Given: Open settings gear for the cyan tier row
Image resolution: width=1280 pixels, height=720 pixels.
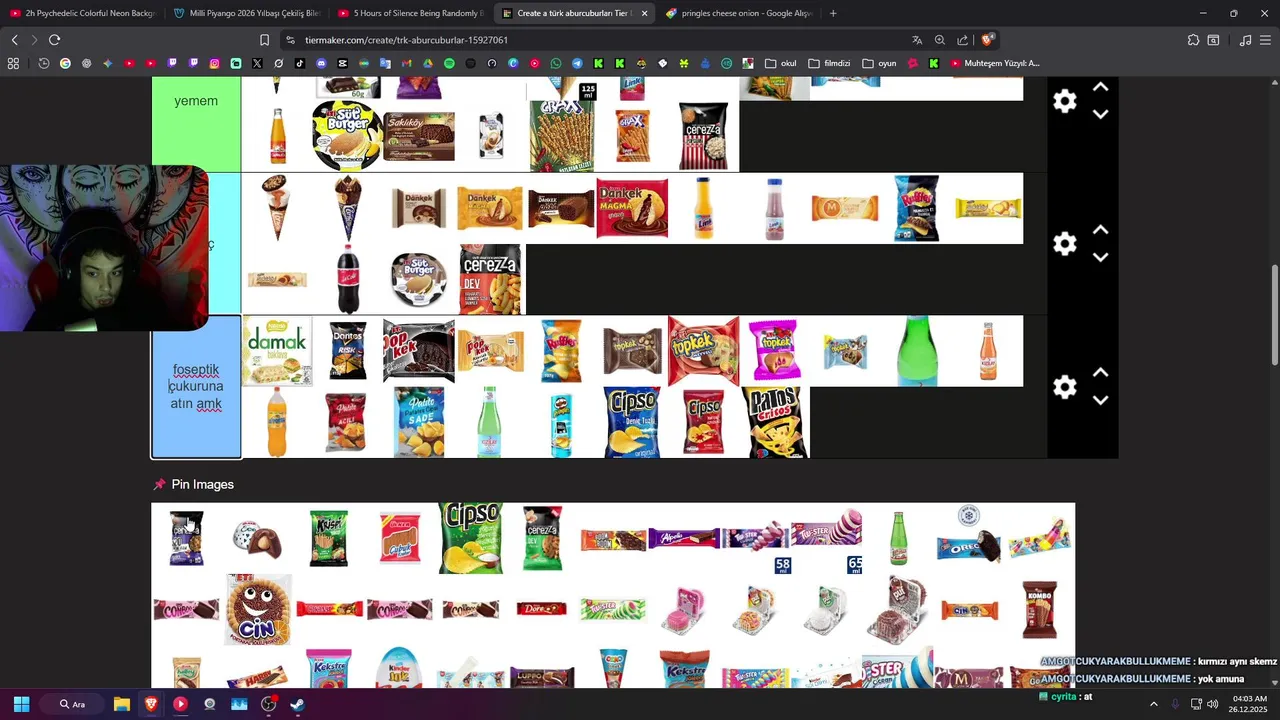Looking at the screenshot, I should 1065,244.
